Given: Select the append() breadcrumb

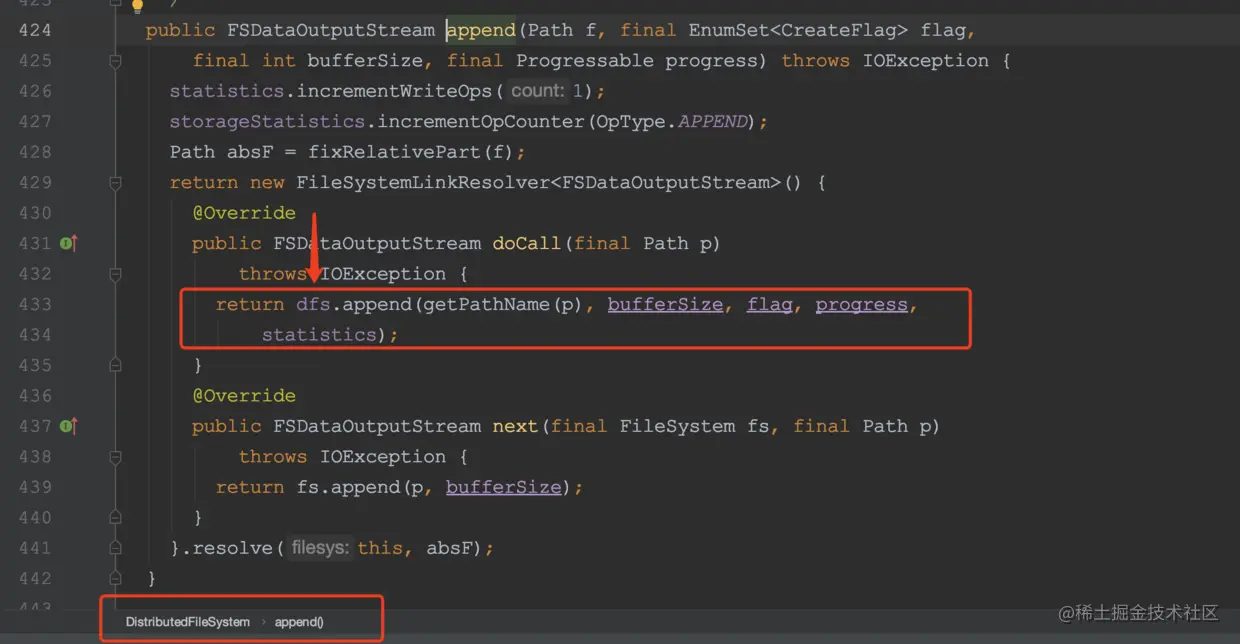Looking at the screenshot, I should tap(299, 622).
